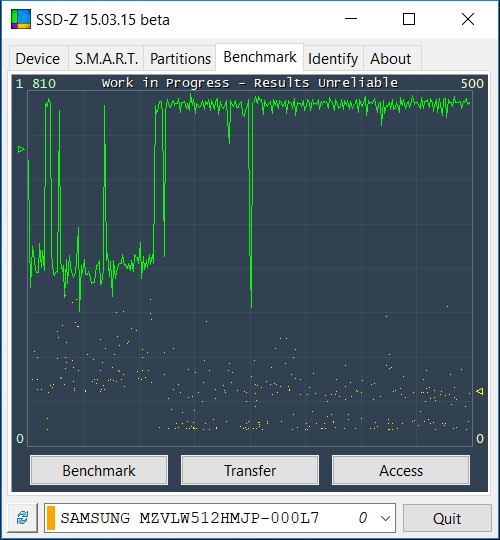The image size is (500, 540).
Task: Show the About tab
Action: (x=391, y=59)
